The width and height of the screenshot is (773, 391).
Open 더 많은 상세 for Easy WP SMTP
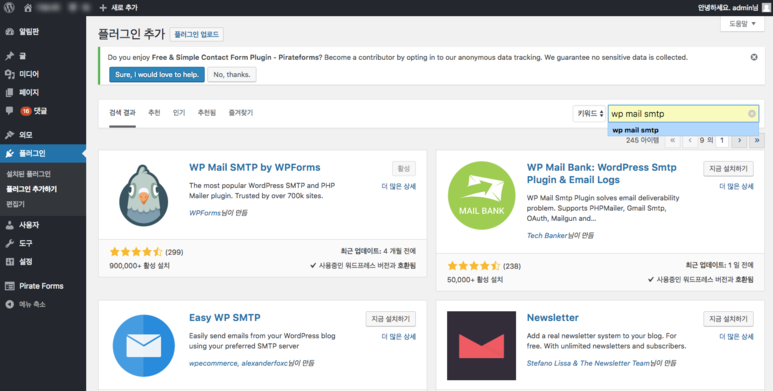[x=399, y=337]
